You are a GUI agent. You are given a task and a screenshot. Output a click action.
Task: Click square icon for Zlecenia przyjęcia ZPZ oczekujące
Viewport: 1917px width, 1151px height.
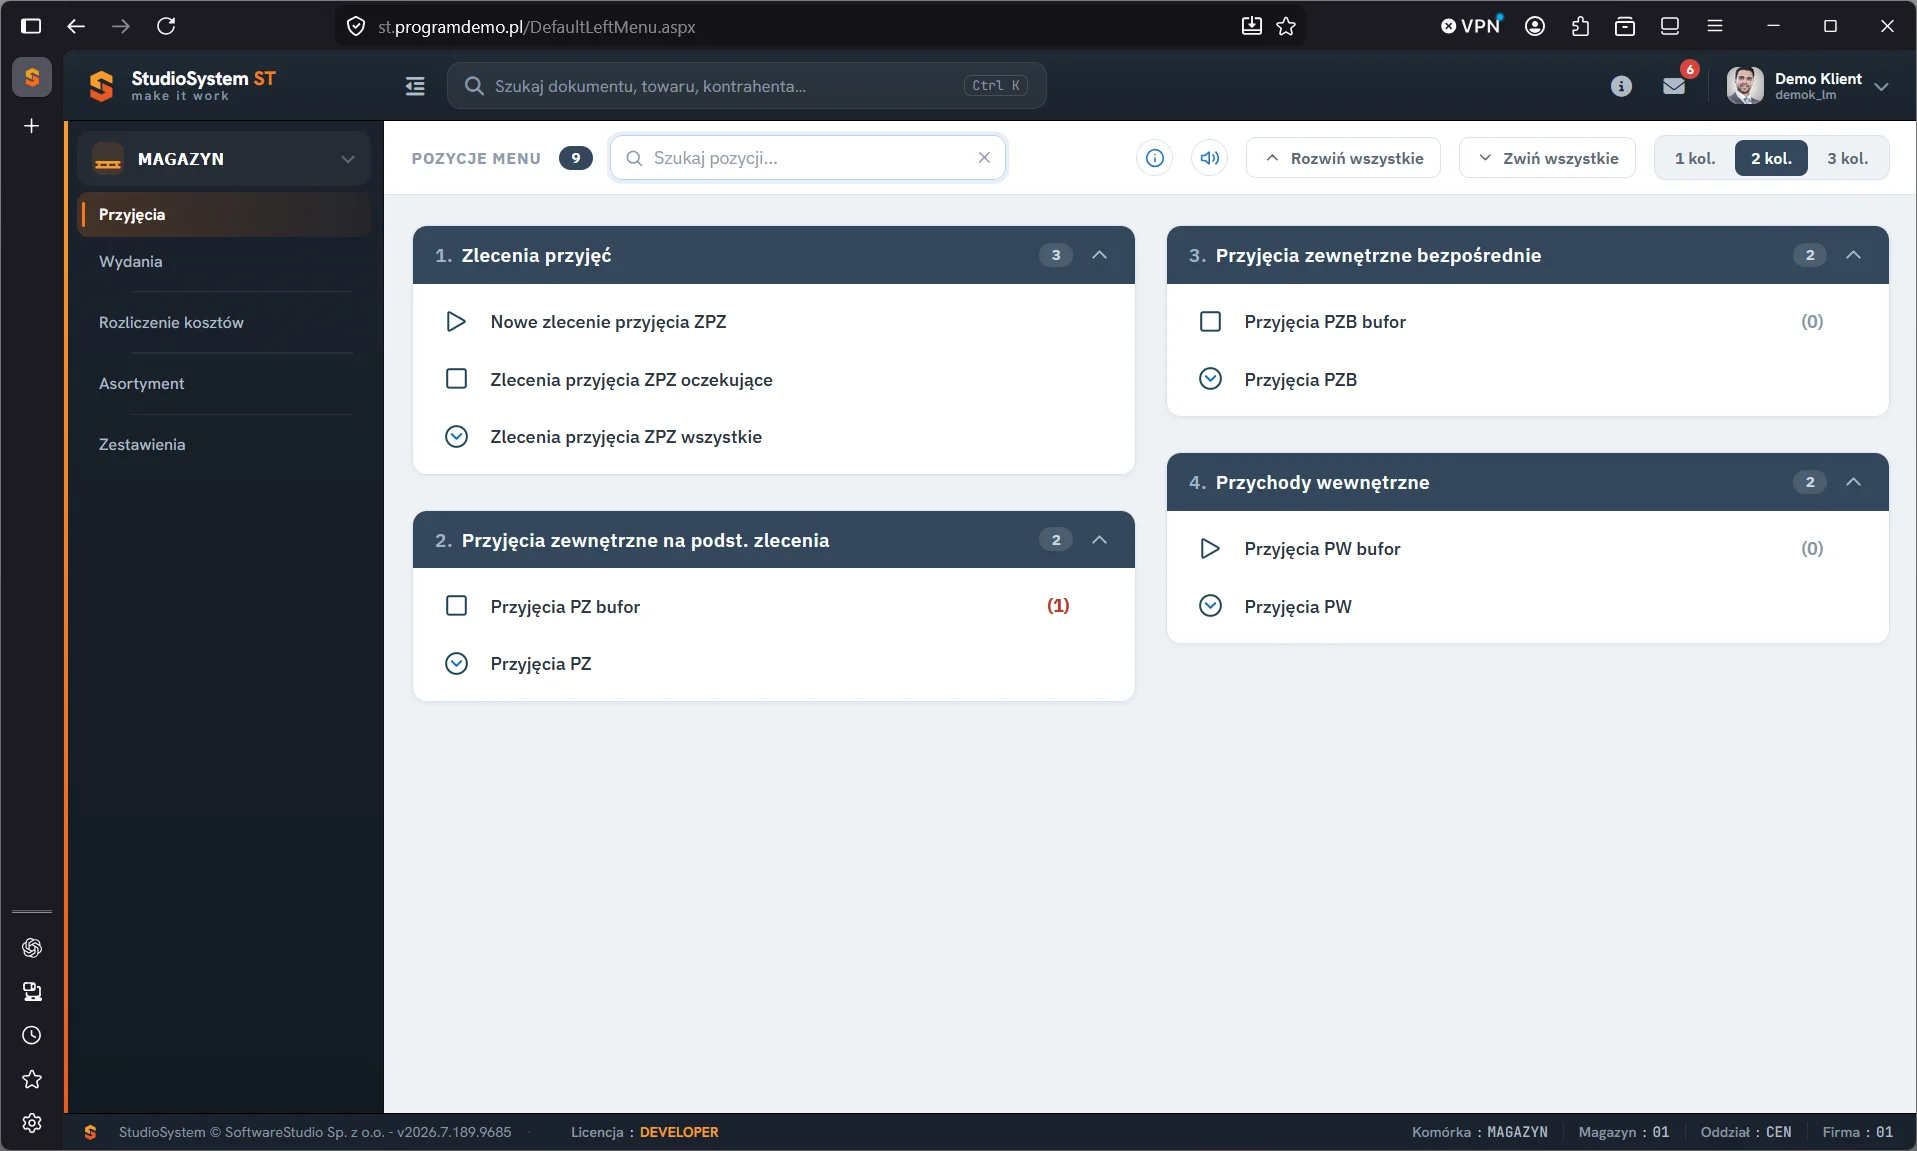coord(456,379)
